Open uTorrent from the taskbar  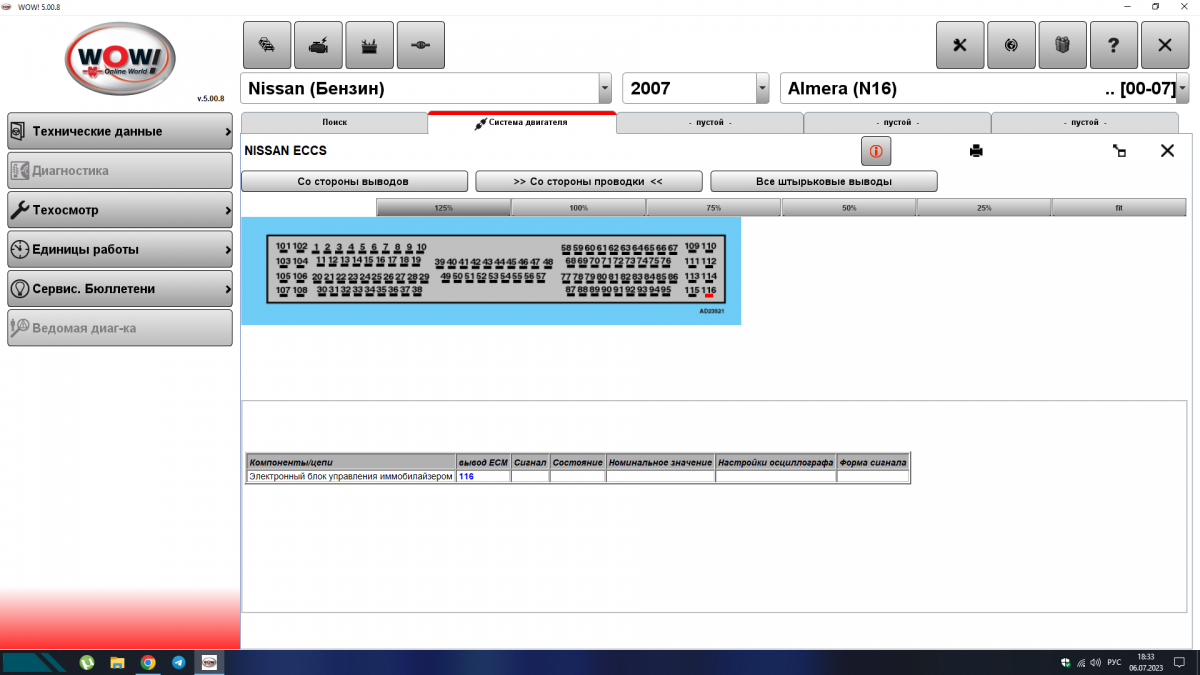87,662
